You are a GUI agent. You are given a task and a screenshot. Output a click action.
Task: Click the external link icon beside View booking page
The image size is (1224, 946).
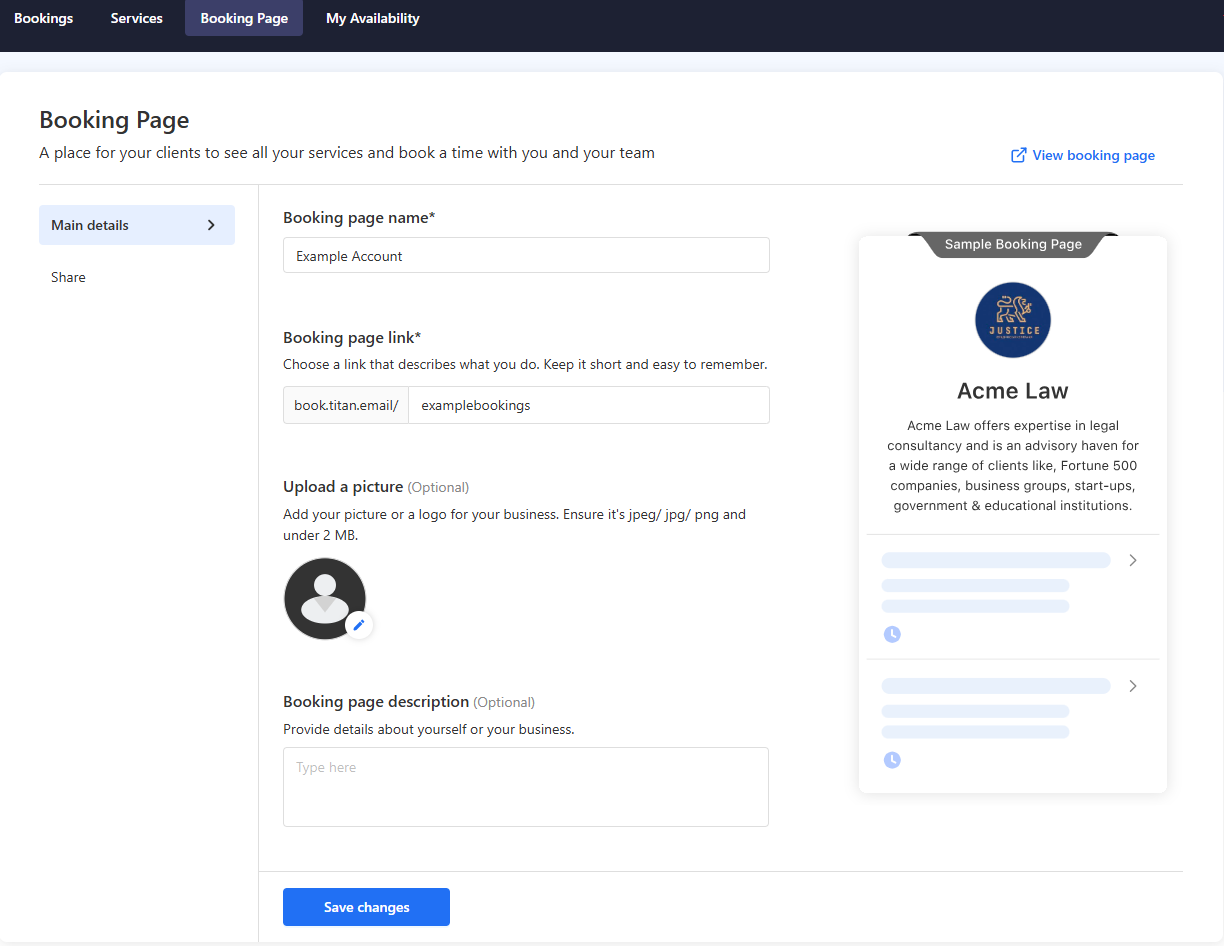click(x=1019, y=155)
